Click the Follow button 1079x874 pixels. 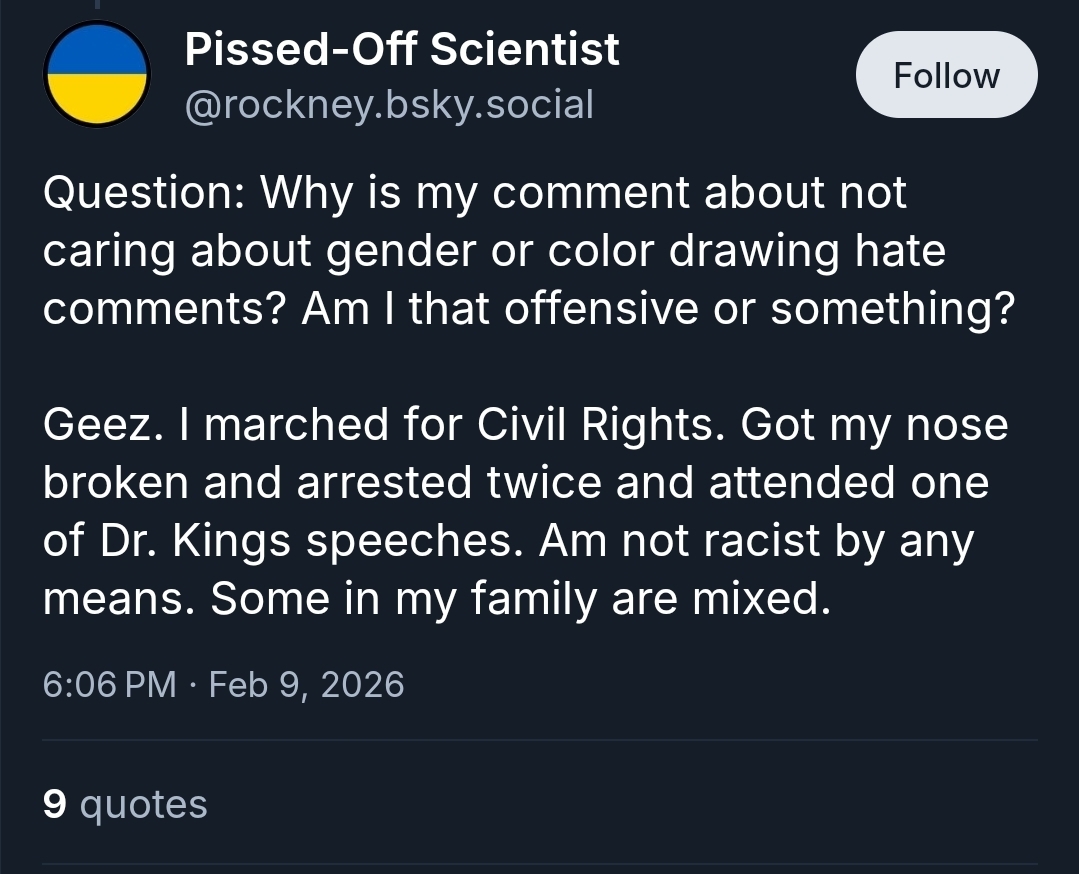(x=946, y=76)
